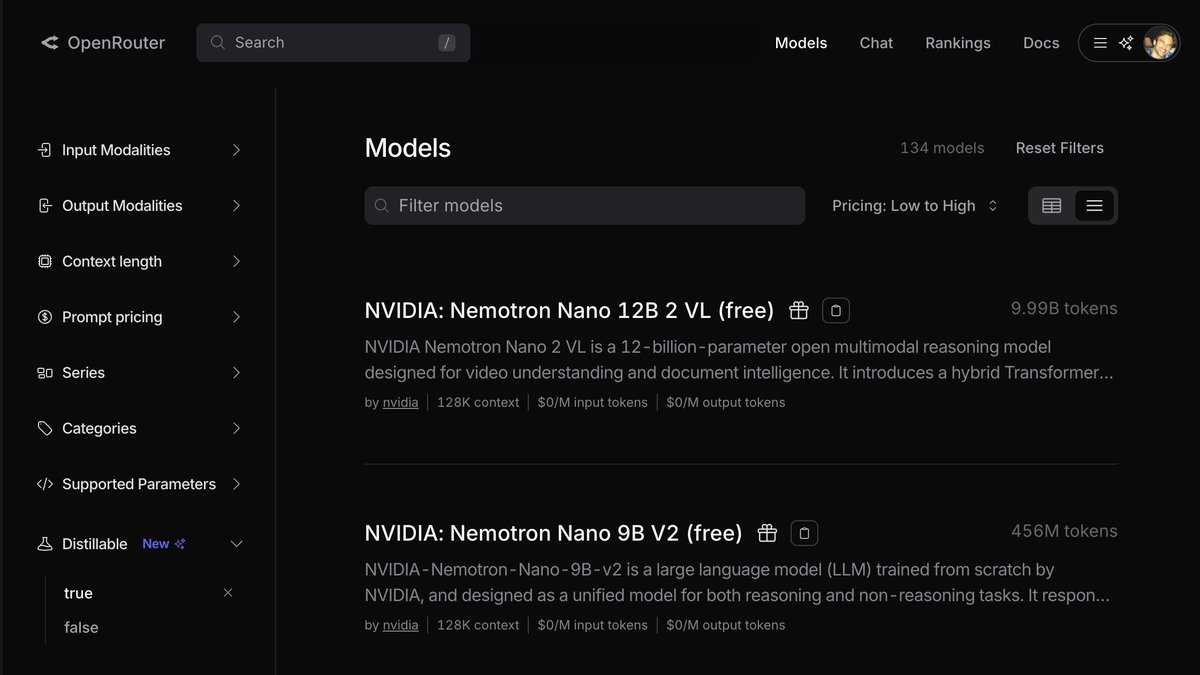Select the false Distillable option
This screenshot has height=675, width=1200.
click(81, 628)
